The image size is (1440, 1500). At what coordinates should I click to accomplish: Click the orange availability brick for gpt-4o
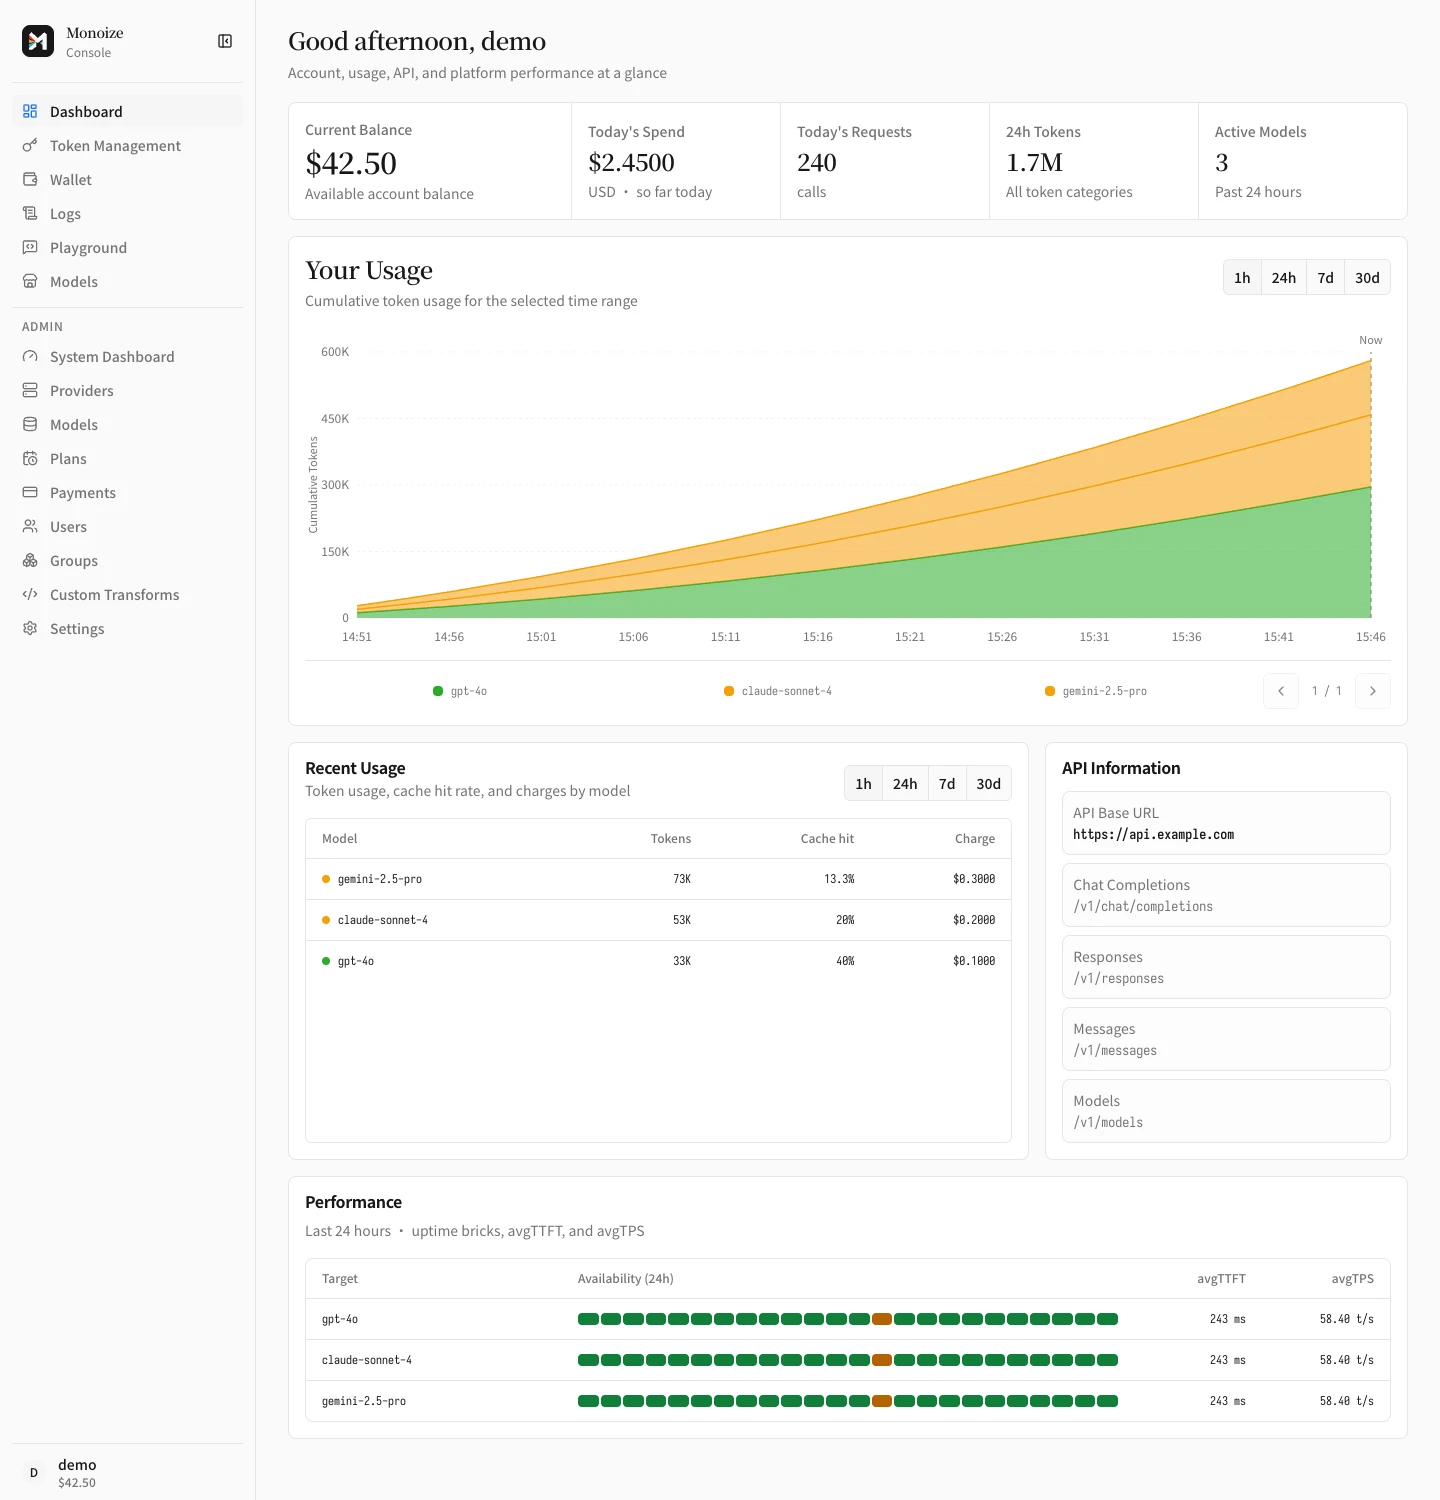(x=882, y=1319)
